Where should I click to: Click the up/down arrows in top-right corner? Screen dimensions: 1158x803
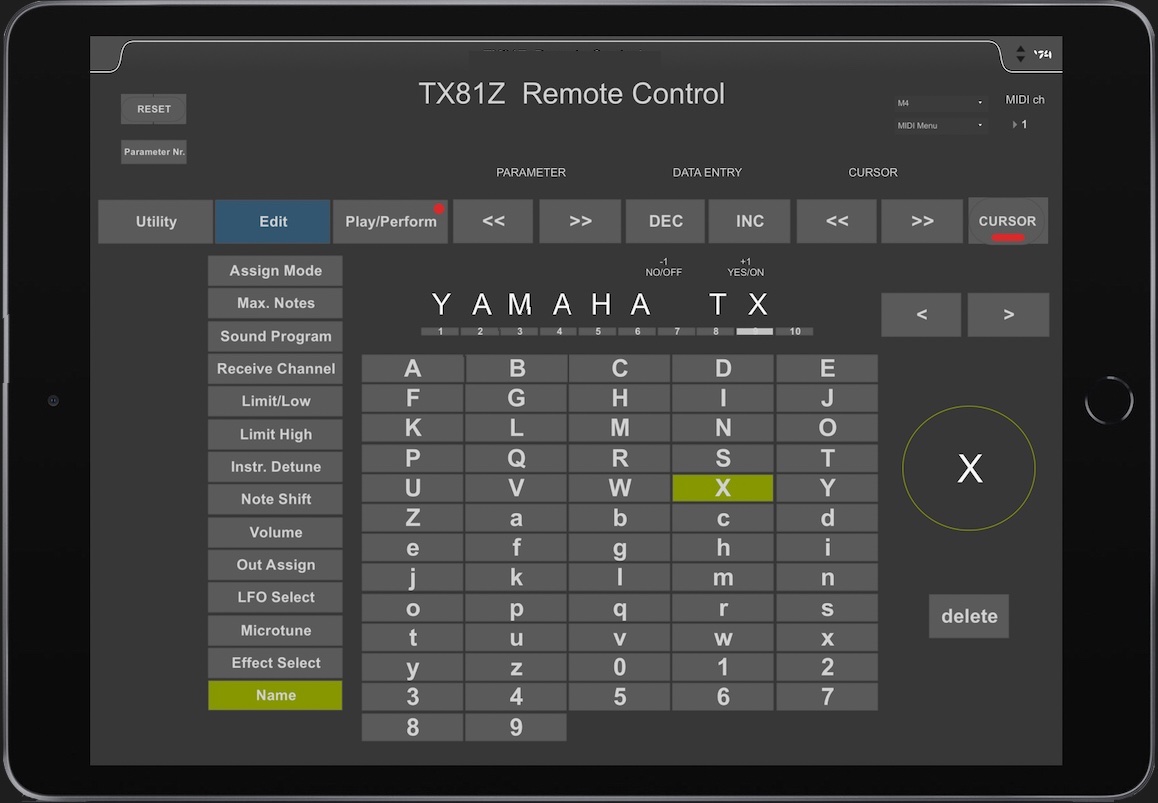tap(1020, 54)
